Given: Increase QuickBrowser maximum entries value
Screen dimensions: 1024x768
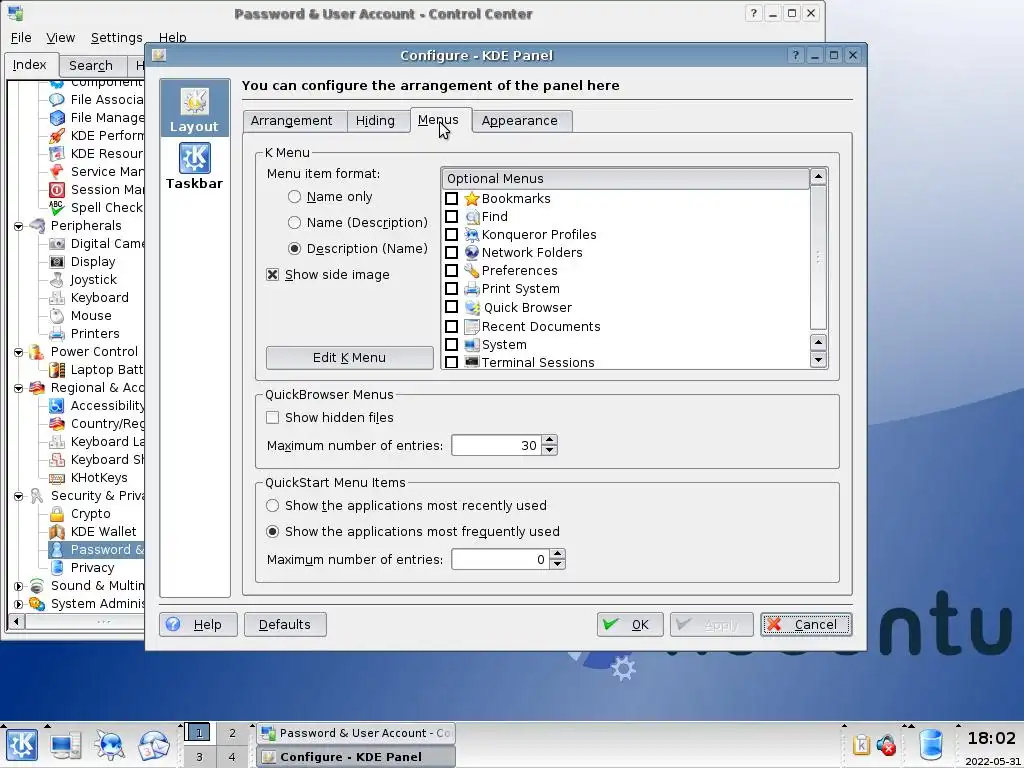Looking at the screenshot, I should (550, 441).
